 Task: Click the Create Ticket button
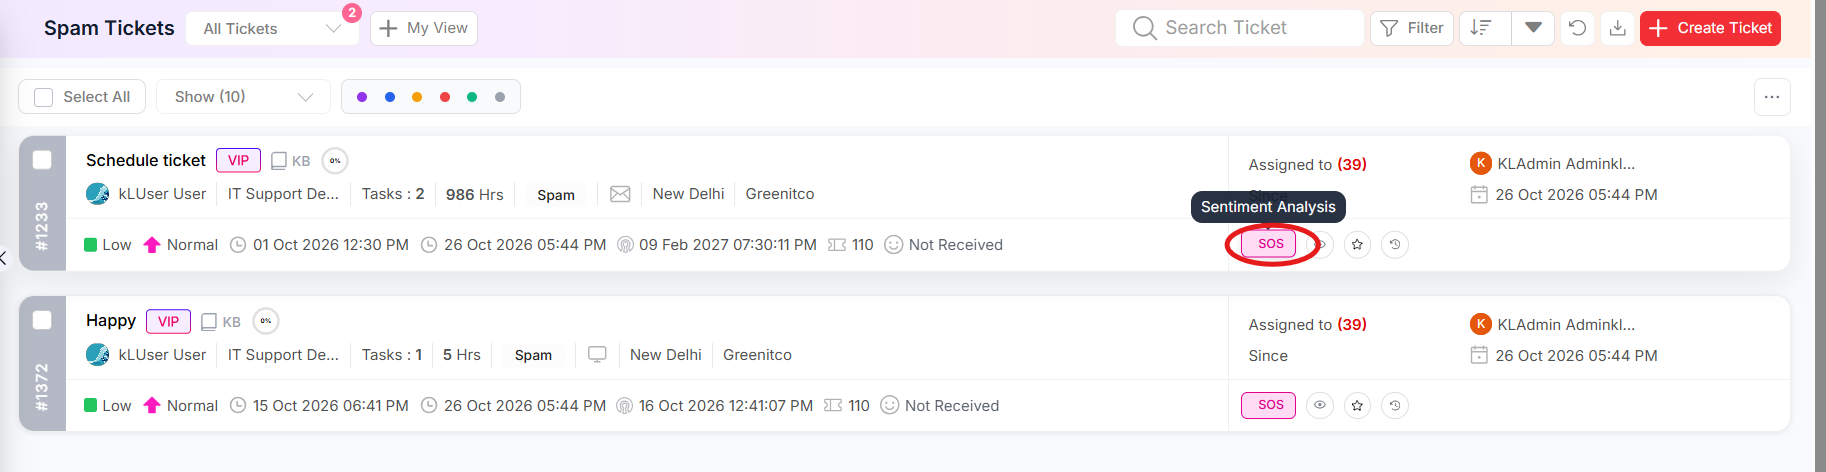pyautogui.click(x=1710, y=28)
